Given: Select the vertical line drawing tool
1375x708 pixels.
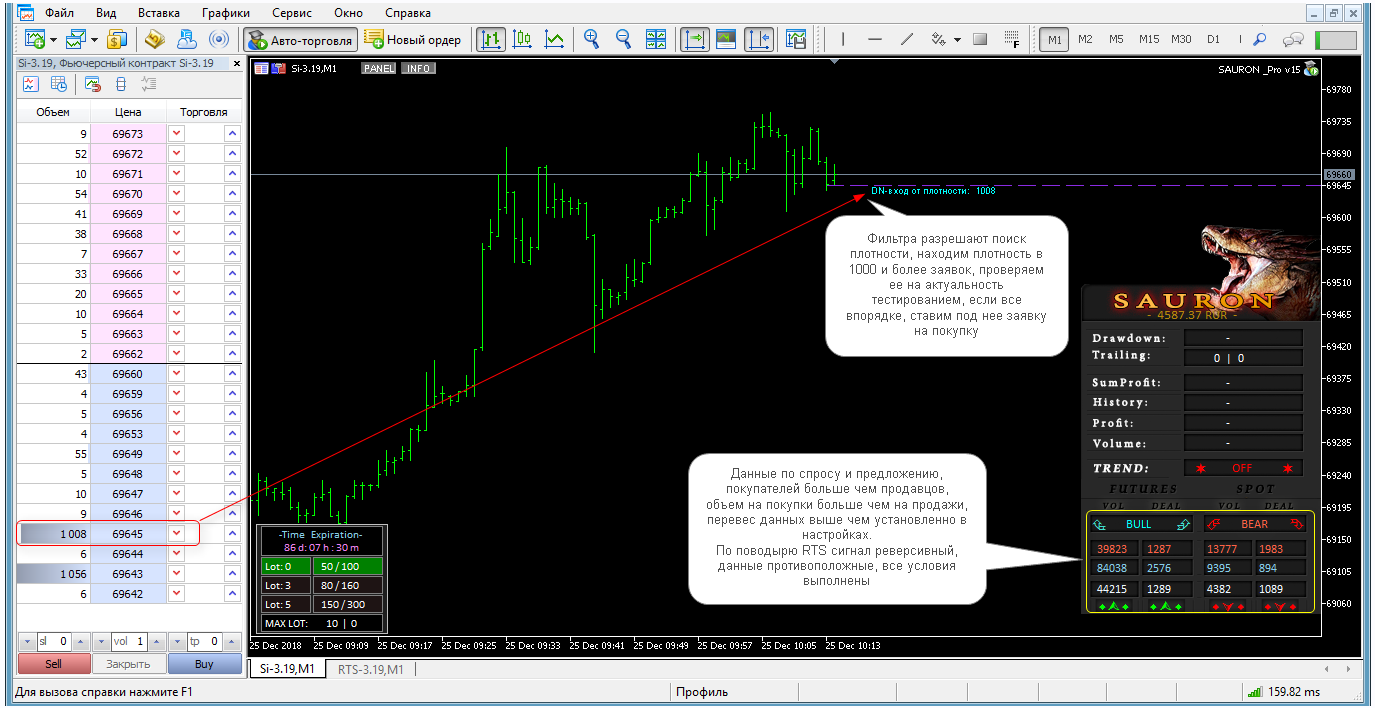Looking at the screenshot, I should pos(843,39).
